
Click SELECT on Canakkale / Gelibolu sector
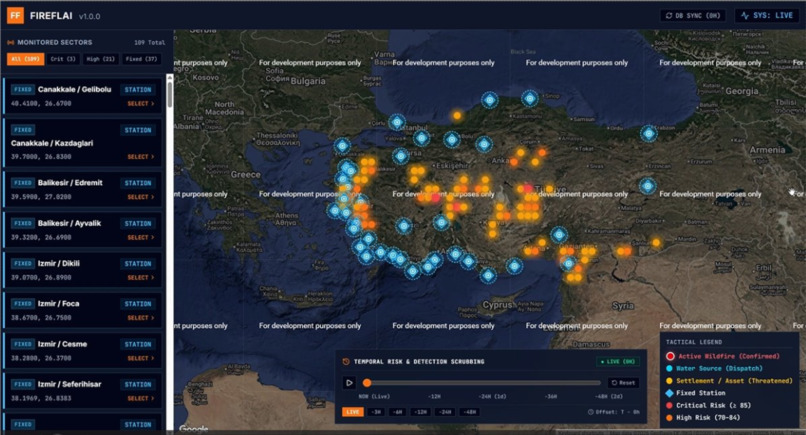[x=141, y=103]
